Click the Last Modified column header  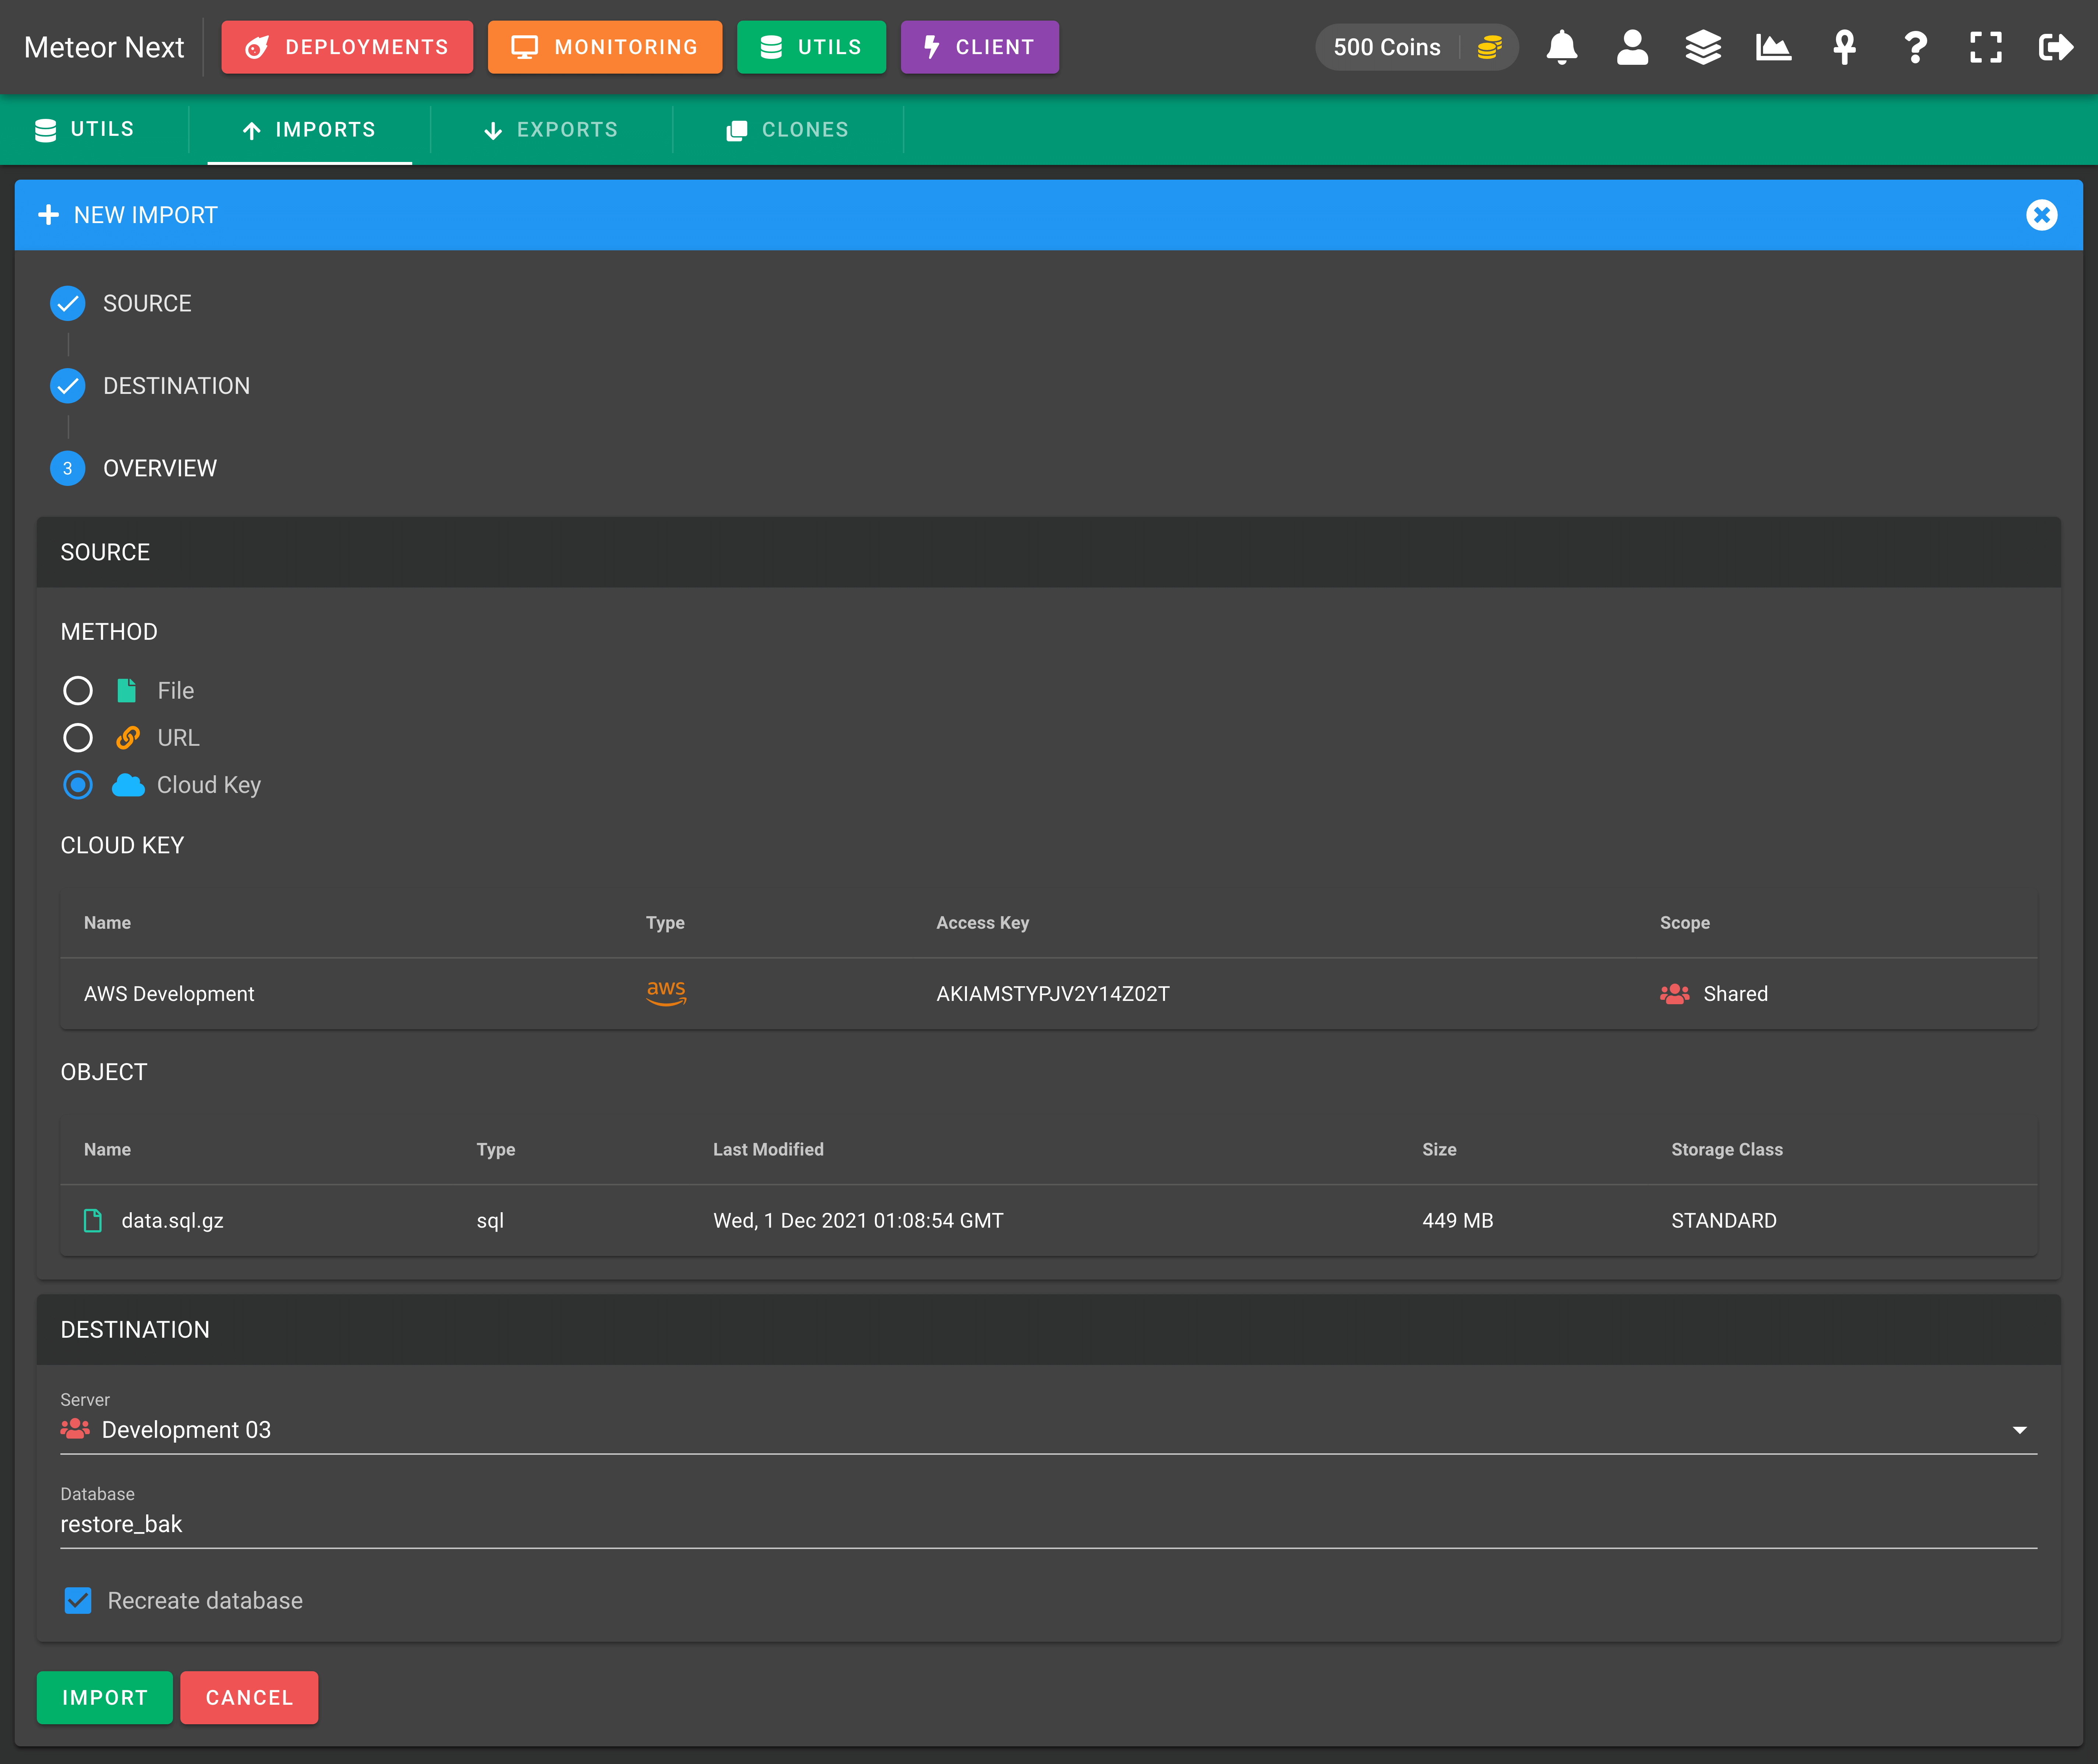click(x=768, y=1150)
